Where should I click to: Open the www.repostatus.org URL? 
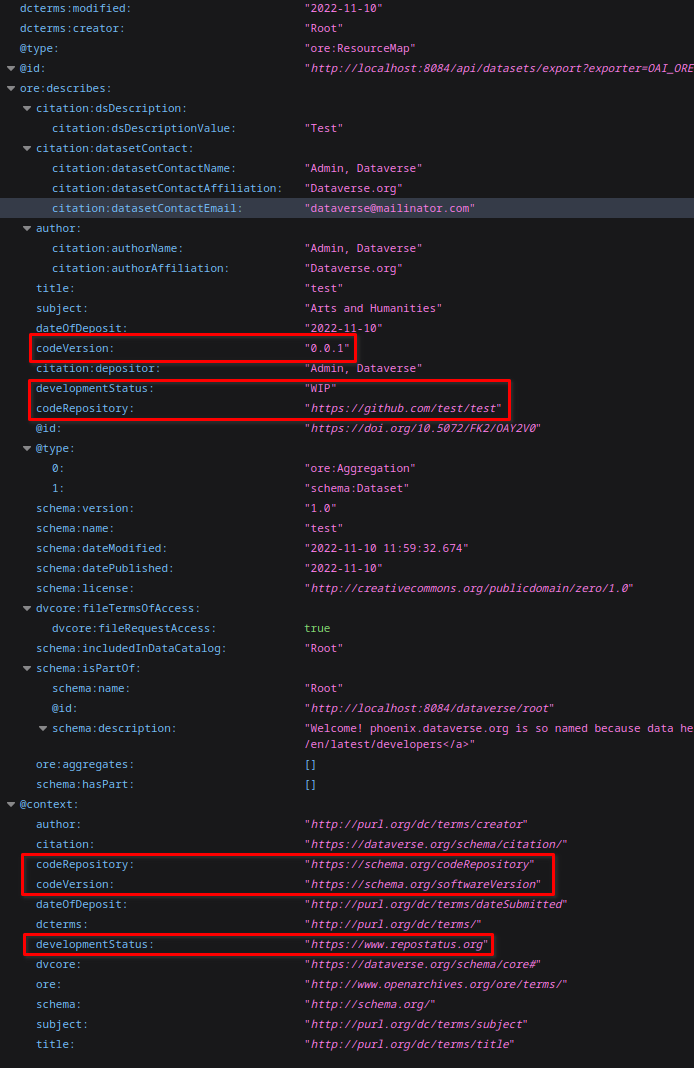tap(396, 944)
